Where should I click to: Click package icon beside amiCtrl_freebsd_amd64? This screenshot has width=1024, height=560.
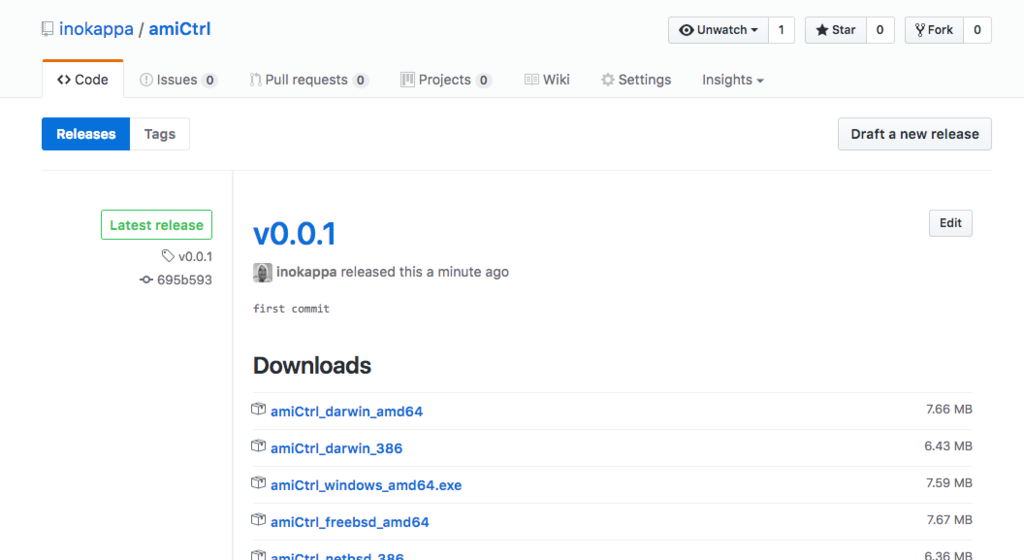click(x=259, y=520)
